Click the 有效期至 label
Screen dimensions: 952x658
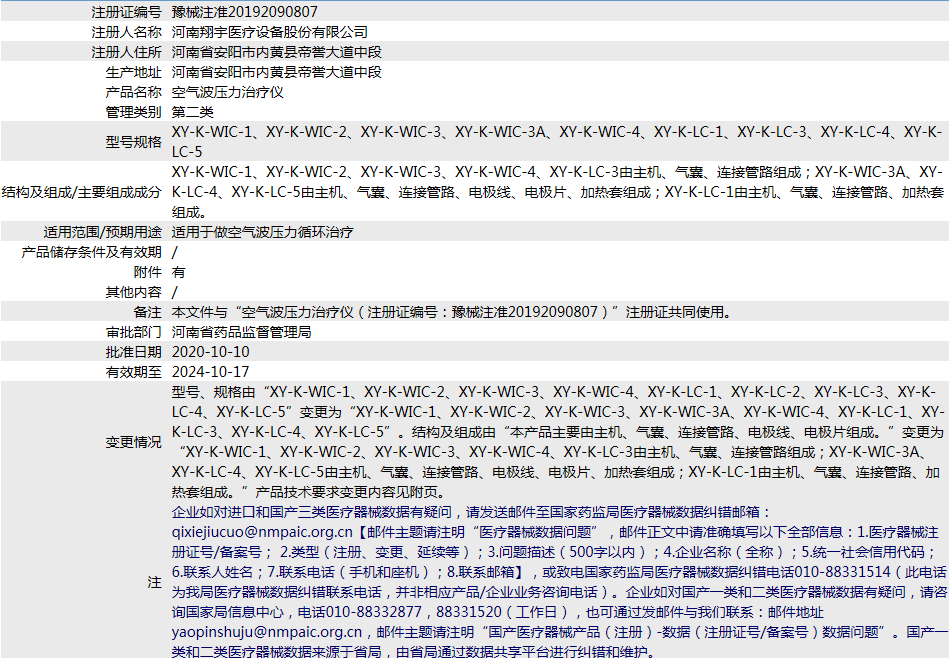pyautogui.click(x=134, y=373)
